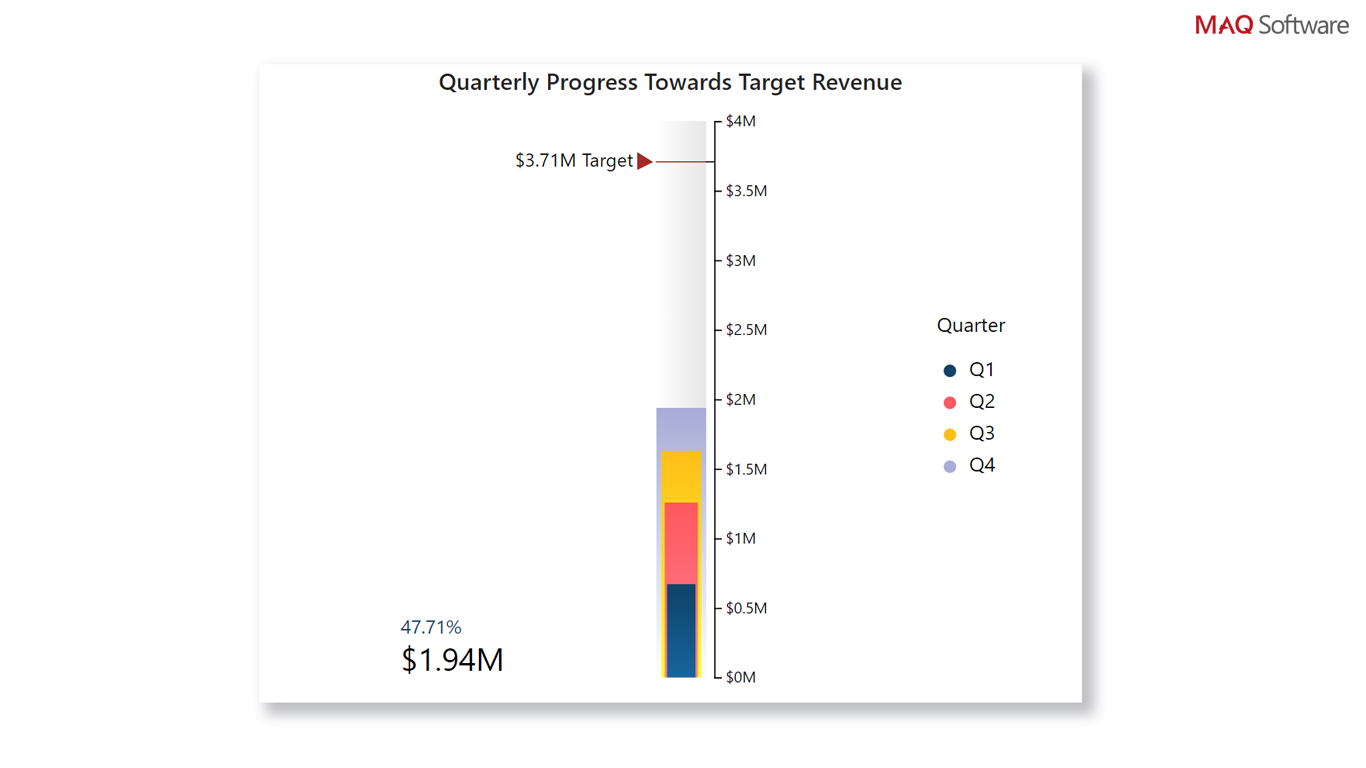Screen dimensions: 1366x768
Task: Click the $3.71M Target label
Action: tap(574, 161)
